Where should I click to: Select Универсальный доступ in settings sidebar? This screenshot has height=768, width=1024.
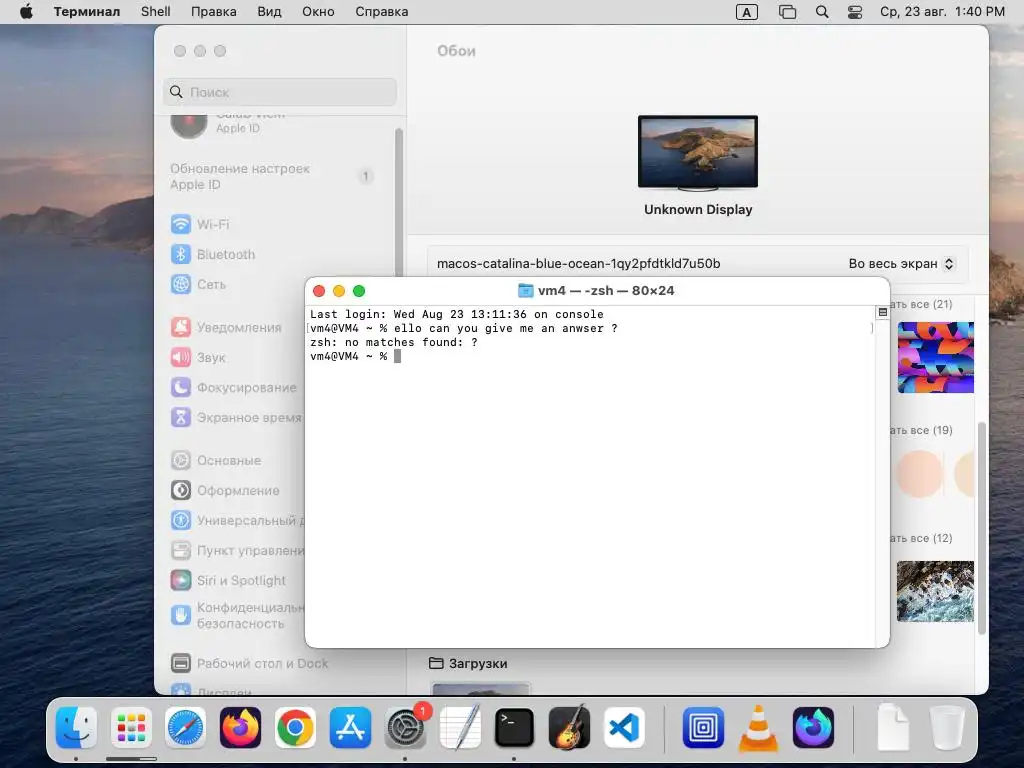pyautogui.click(x=236, y=520)
